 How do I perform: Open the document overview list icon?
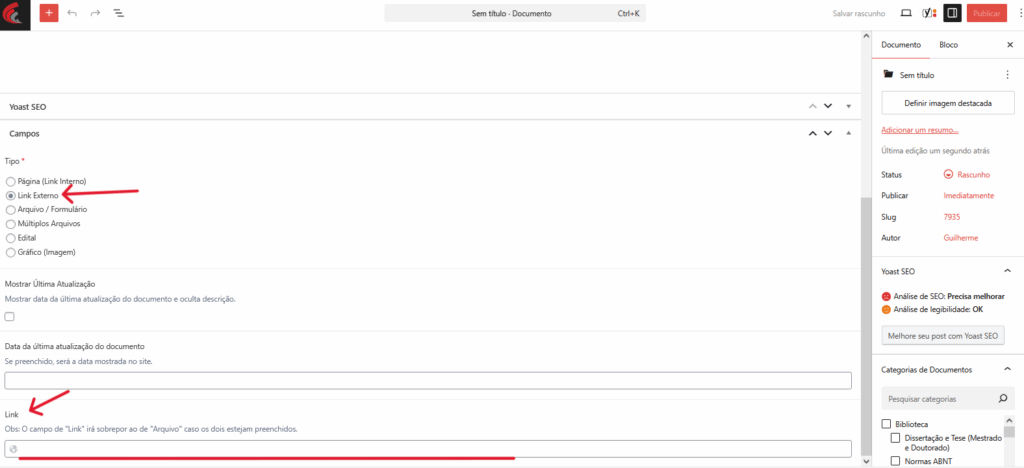point(118,13)
